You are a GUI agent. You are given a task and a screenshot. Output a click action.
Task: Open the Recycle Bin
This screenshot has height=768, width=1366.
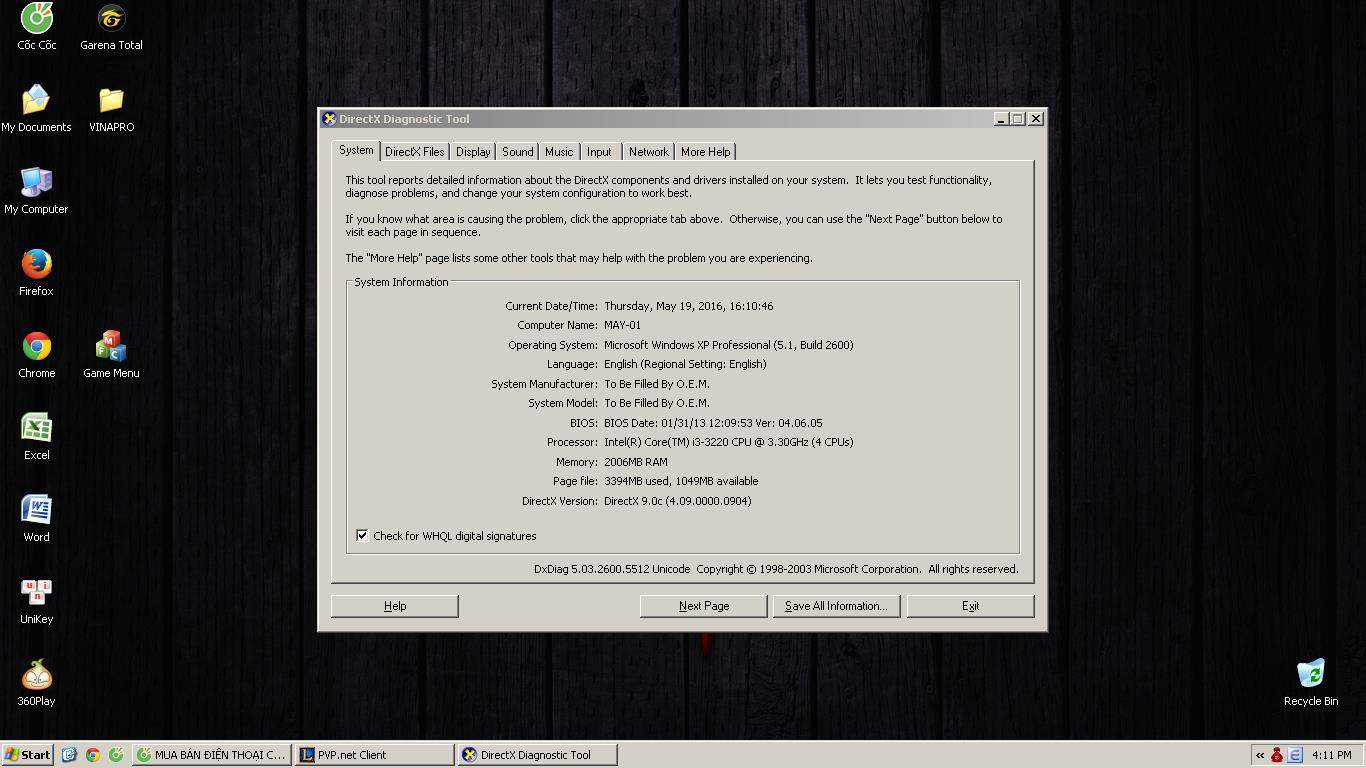coord(1310,676)
